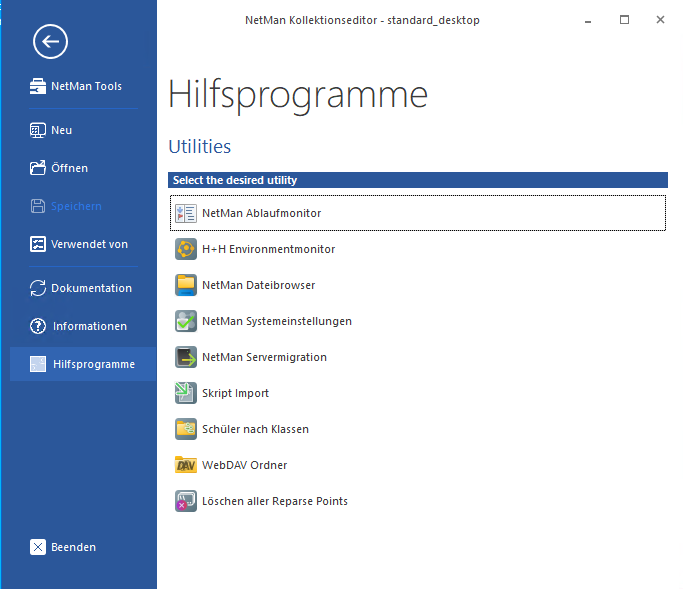683x589 pixels.
Task: Show the Informationen page
Action: pos(89,326)
